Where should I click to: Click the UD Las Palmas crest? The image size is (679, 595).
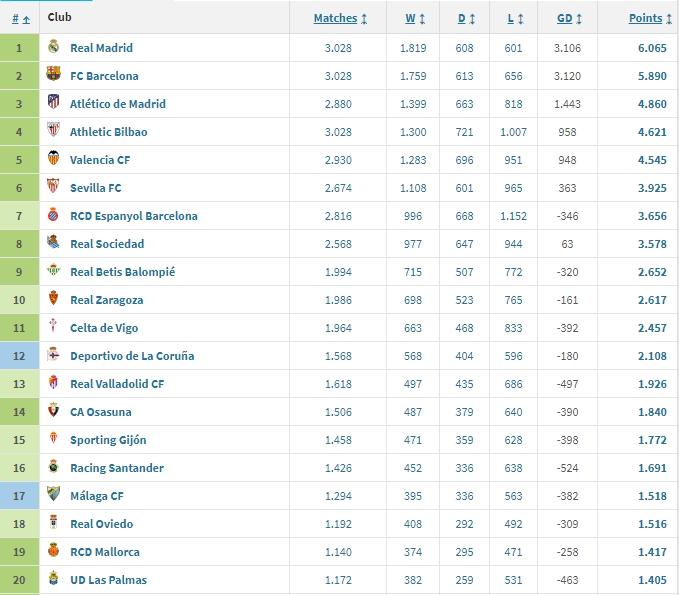point(54,580)
